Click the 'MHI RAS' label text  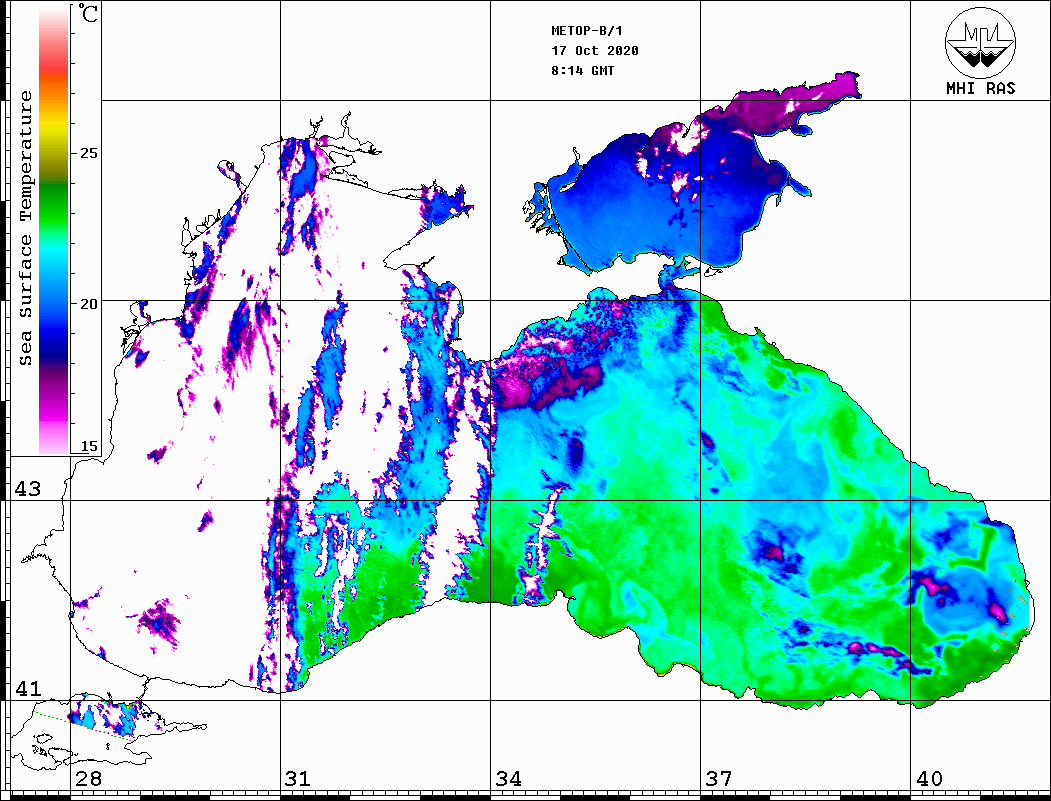tap(980, 88)
